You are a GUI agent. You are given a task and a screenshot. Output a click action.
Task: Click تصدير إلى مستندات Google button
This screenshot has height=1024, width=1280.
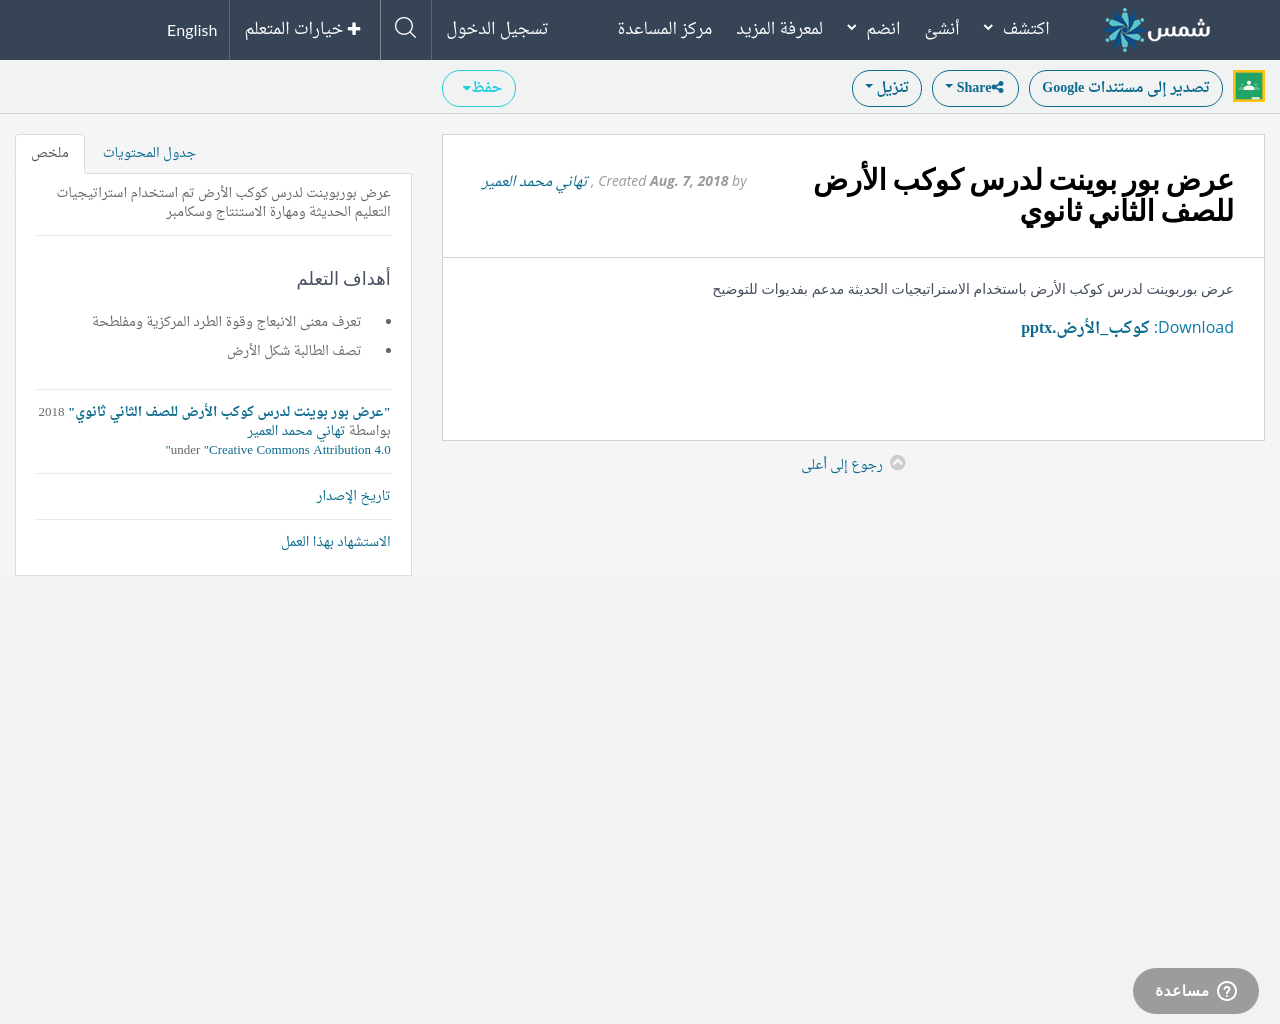point(1125,88)
